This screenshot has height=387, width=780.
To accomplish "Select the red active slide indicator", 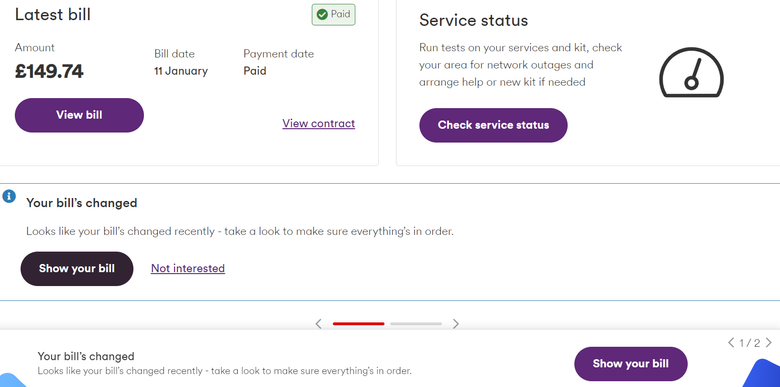I will 359,324.
